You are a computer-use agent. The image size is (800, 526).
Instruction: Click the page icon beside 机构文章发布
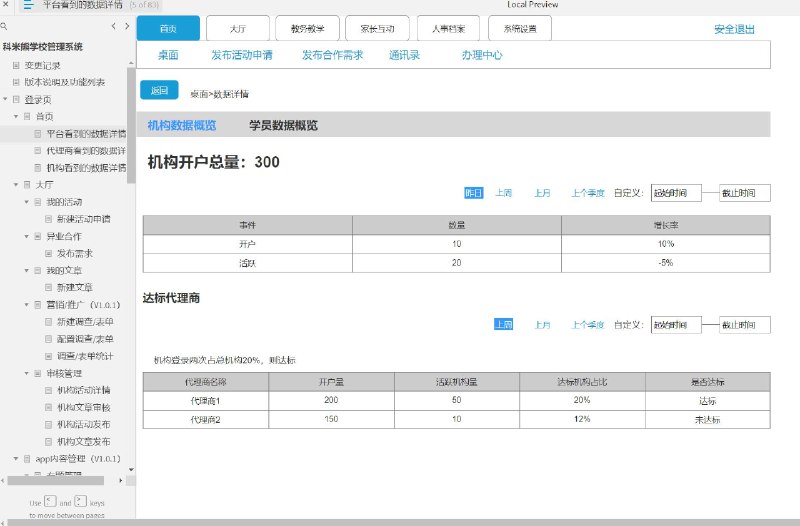tap(48, 441)
